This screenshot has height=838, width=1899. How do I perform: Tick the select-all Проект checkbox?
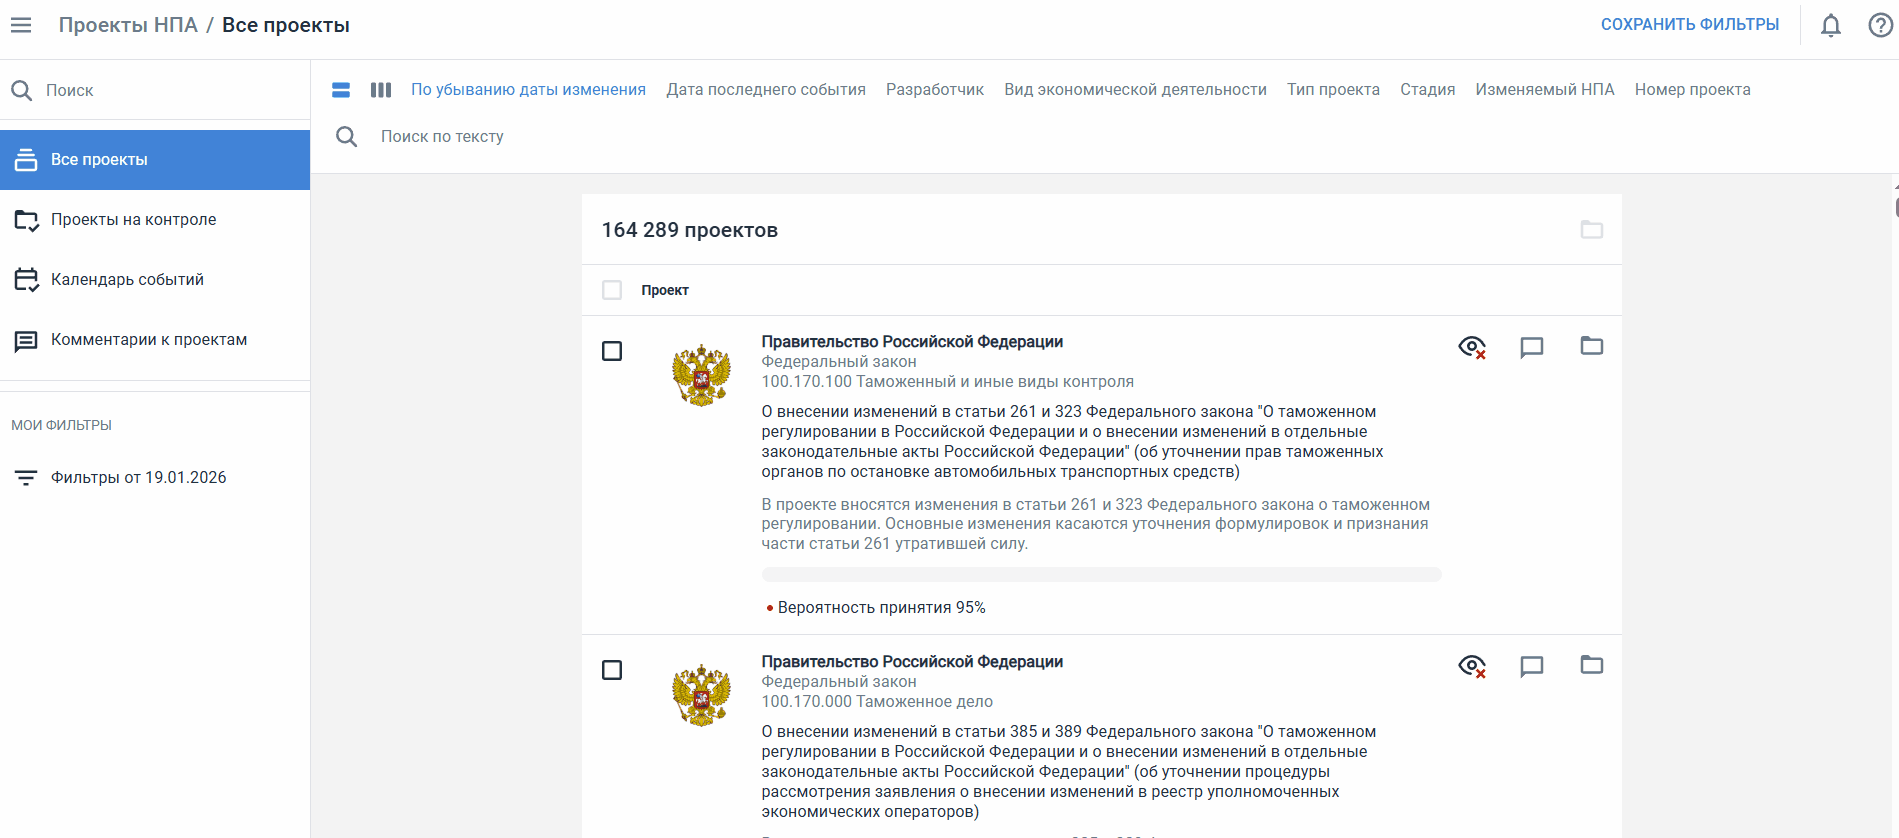612,290
